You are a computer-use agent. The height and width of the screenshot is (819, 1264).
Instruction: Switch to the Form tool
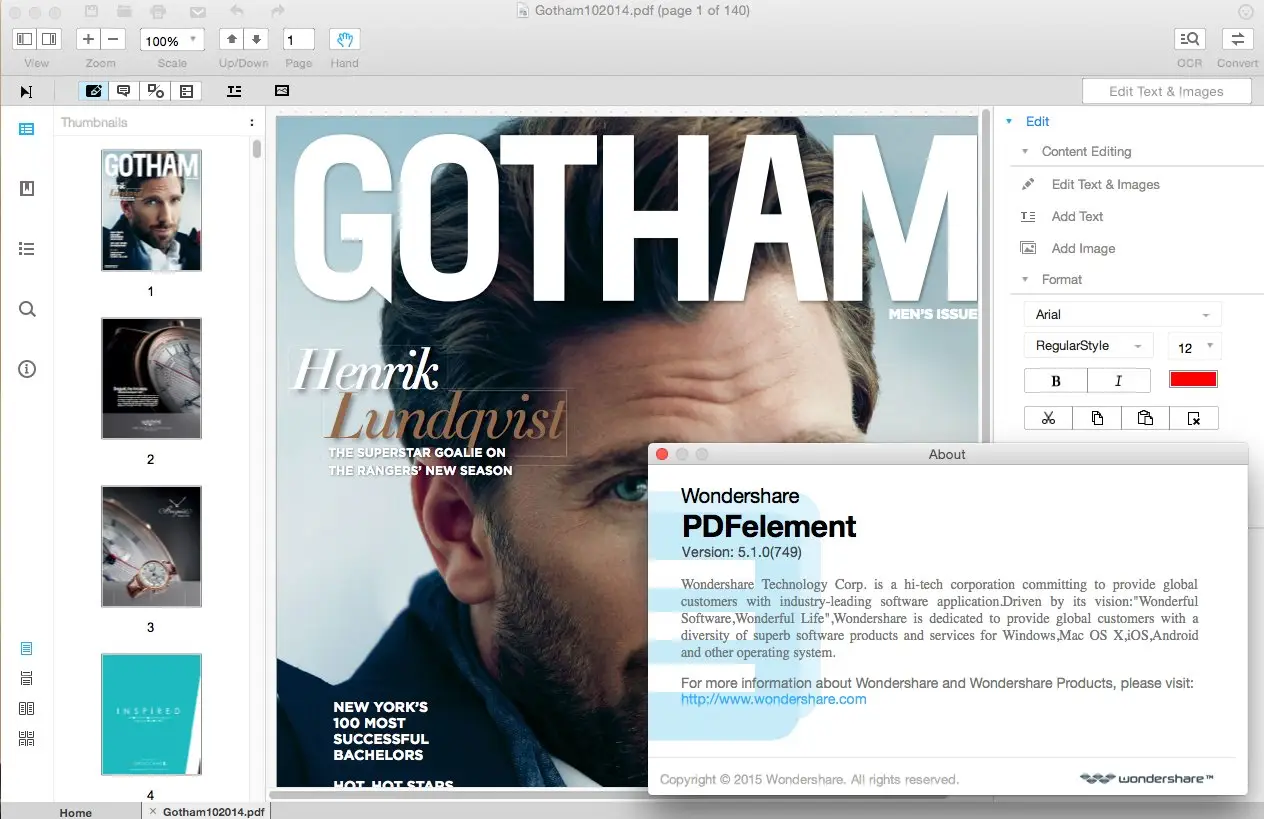tap(186, 91)
